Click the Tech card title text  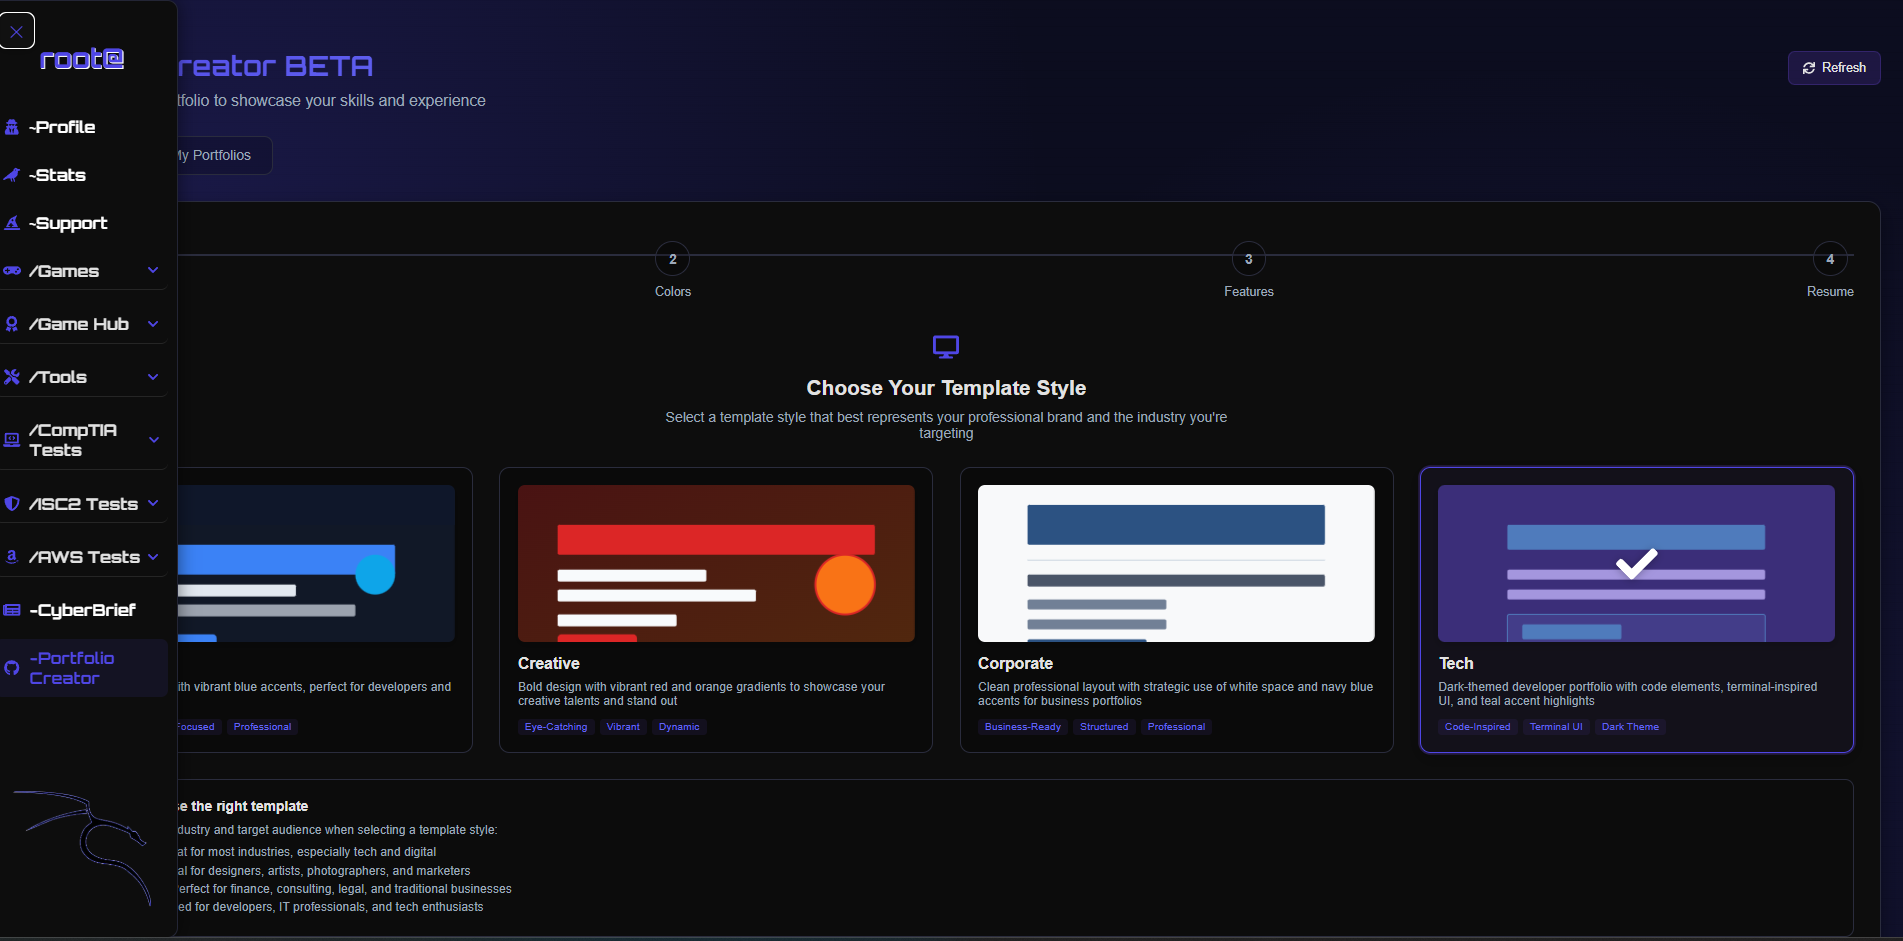(x=1456, y=663)
